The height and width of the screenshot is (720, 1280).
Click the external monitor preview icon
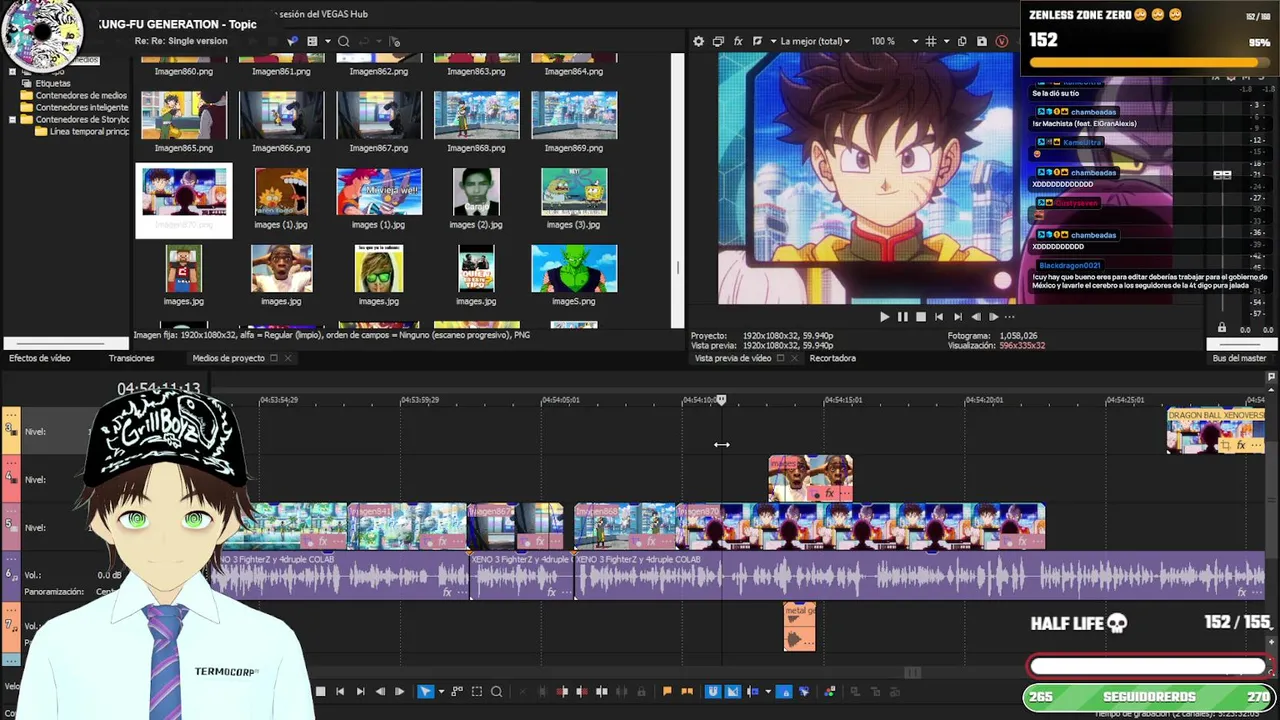pyautogui.click(x=718, y=41)
